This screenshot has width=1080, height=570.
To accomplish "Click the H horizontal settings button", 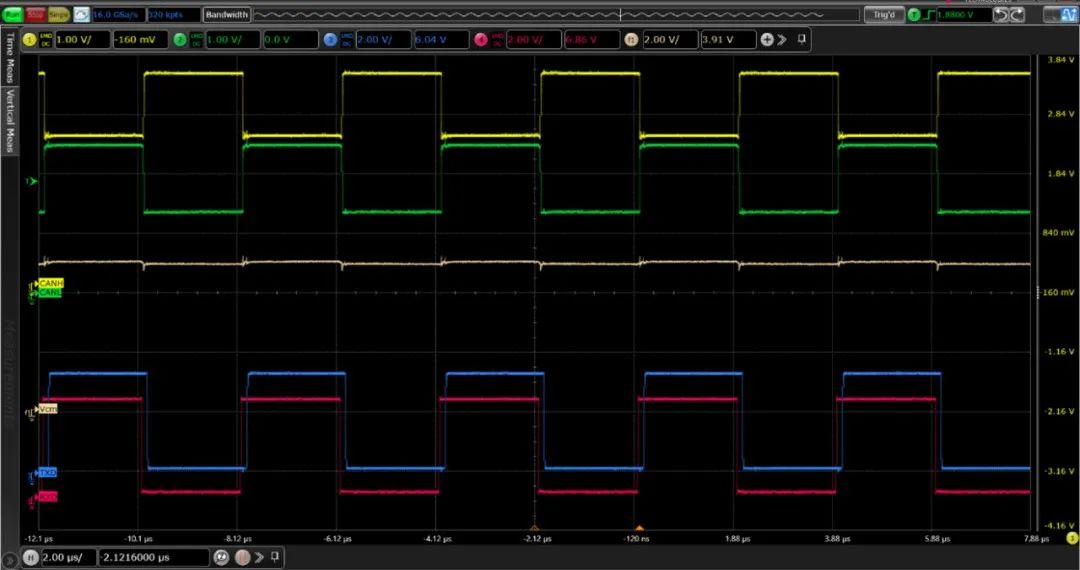I will (x=30, y=557).
